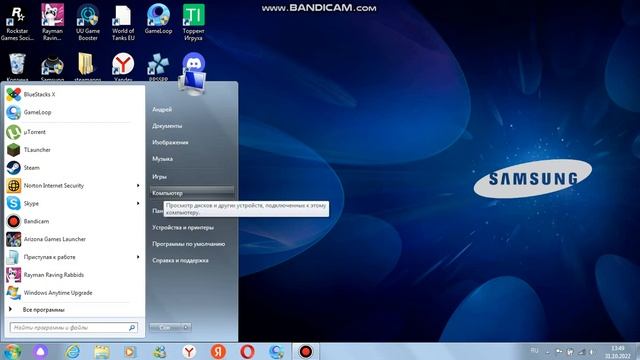Select UU Game Booster desktop shortcut
This screenshot has height=360, width=640.
pos(88,22)
